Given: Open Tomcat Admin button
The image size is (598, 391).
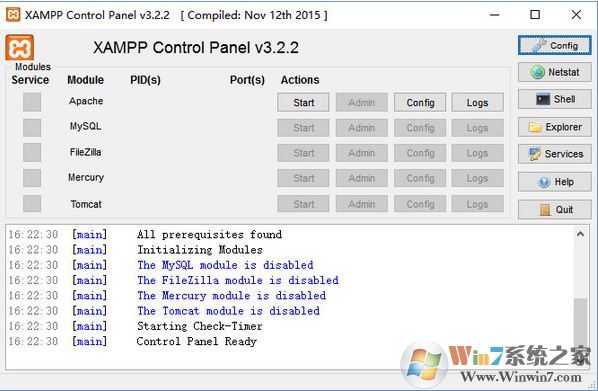Looking at the screenshot, I should click(362, 204).
